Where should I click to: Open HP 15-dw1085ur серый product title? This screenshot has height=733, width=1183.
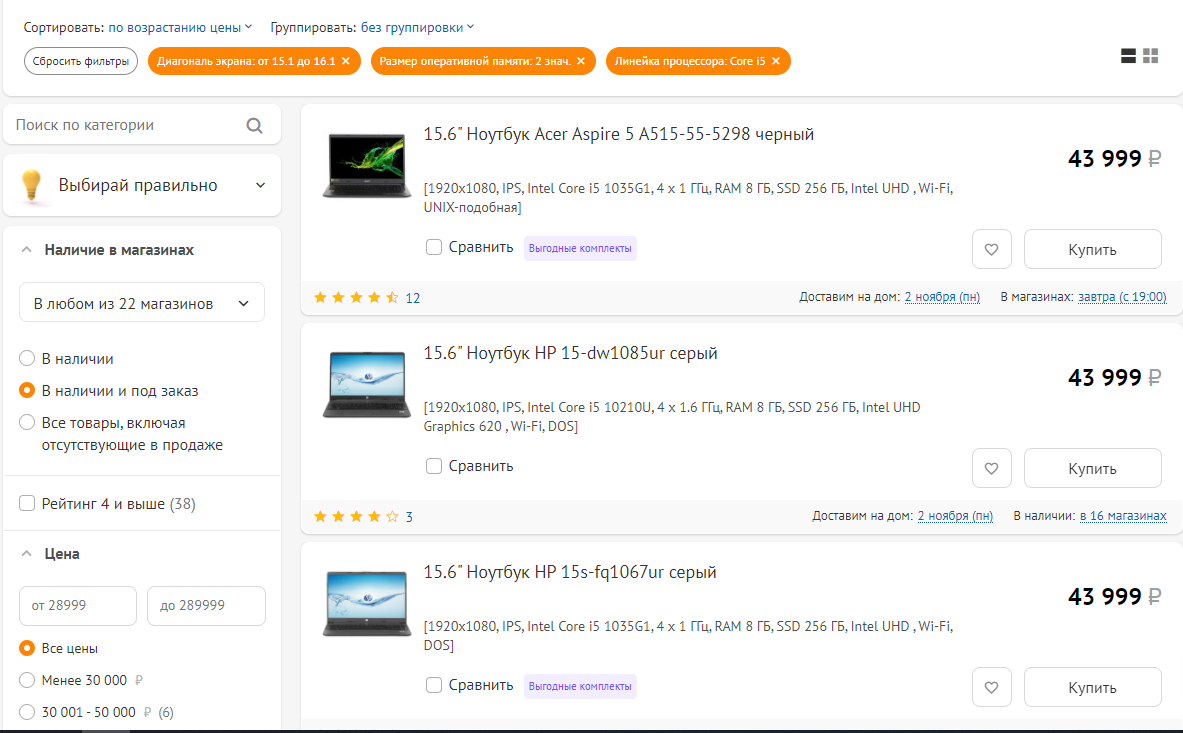pyautogui.click(x=570, y=353)
